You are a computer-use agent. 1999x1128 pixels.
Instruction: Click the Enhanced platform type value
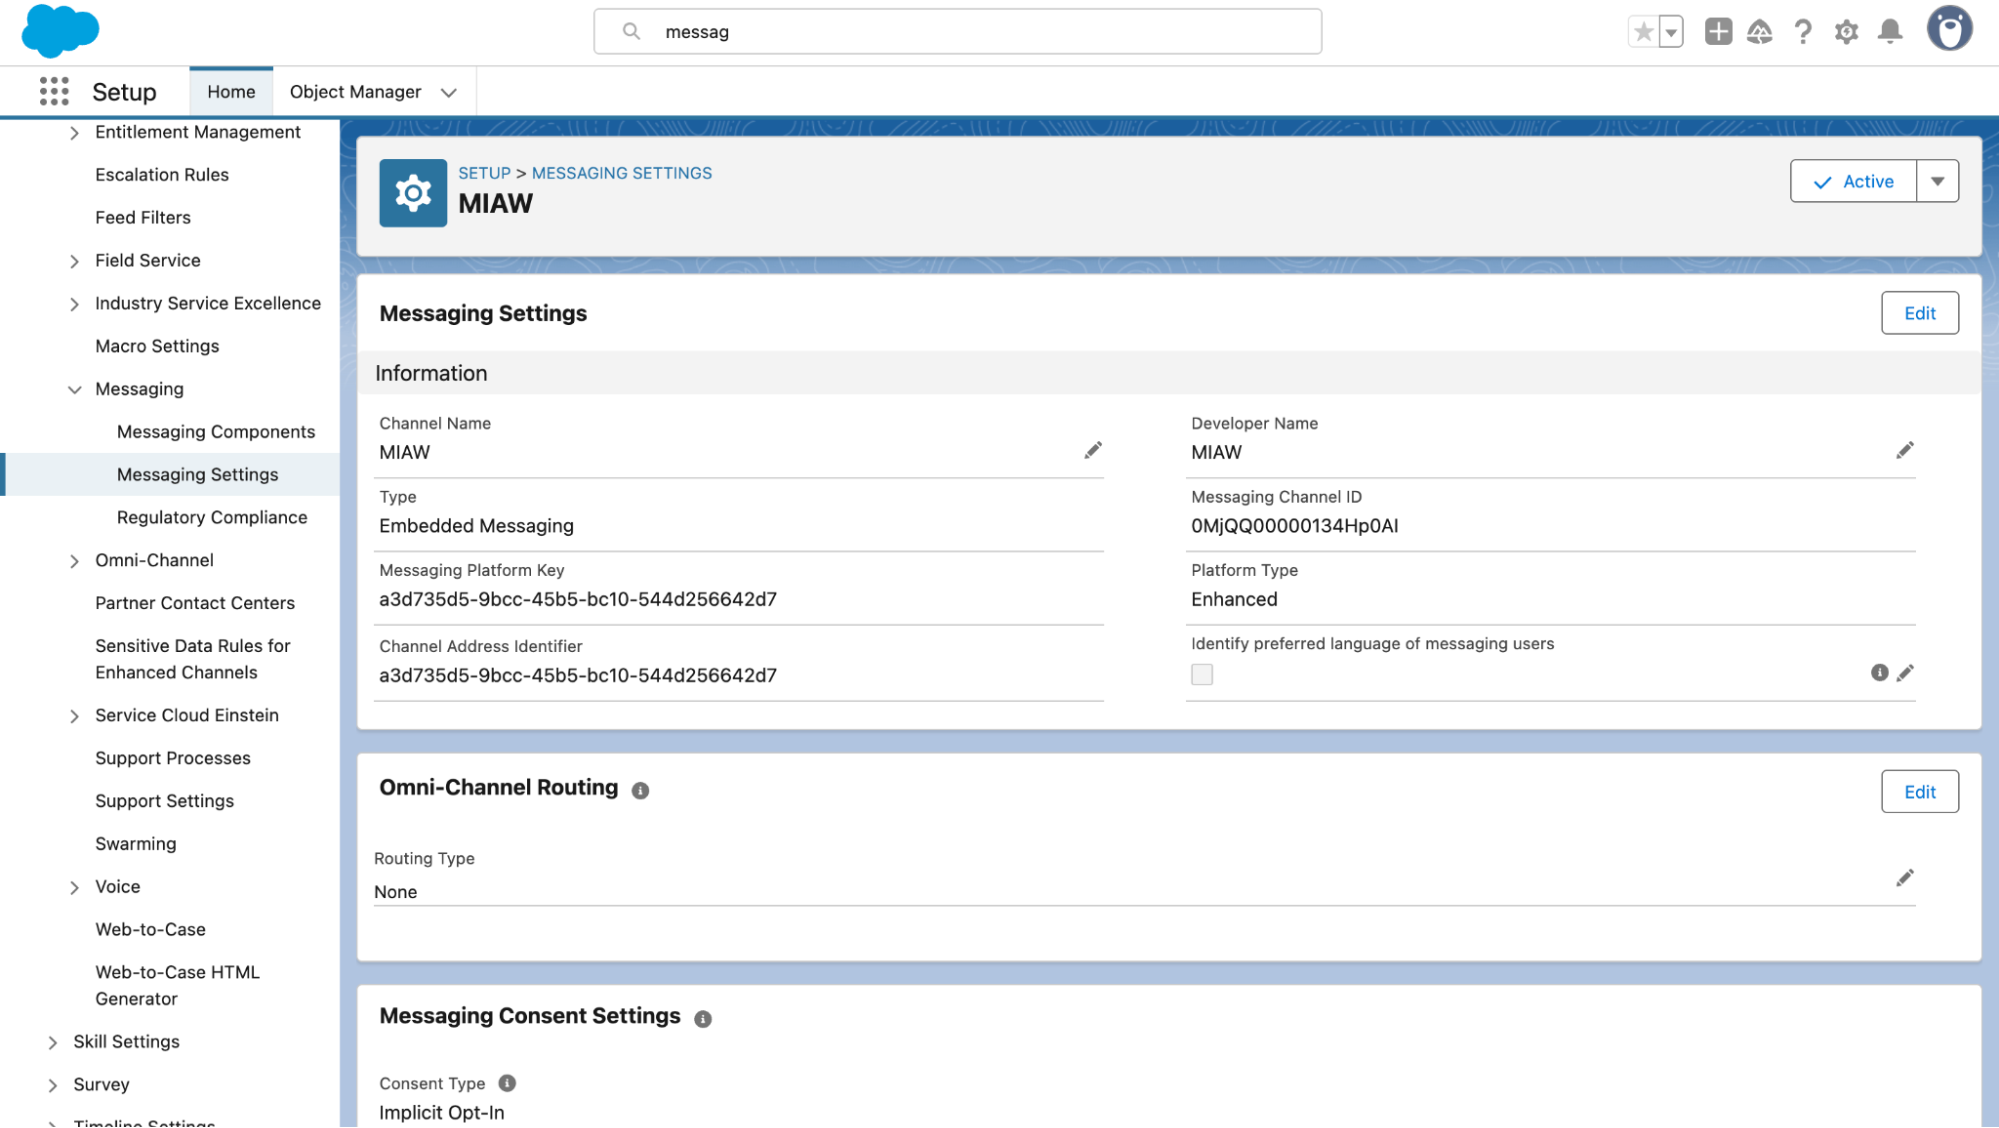coord(1234,599)
